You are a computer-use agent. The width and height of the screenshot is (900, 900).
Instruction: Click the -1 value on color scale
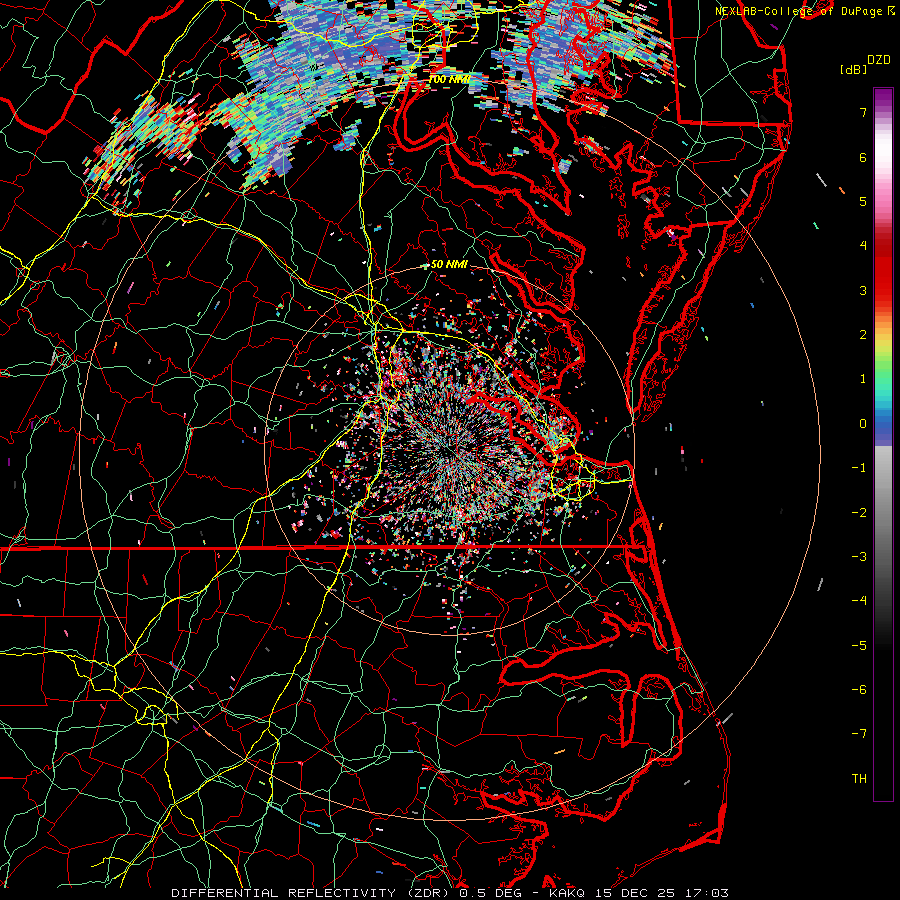pos(859,468)
